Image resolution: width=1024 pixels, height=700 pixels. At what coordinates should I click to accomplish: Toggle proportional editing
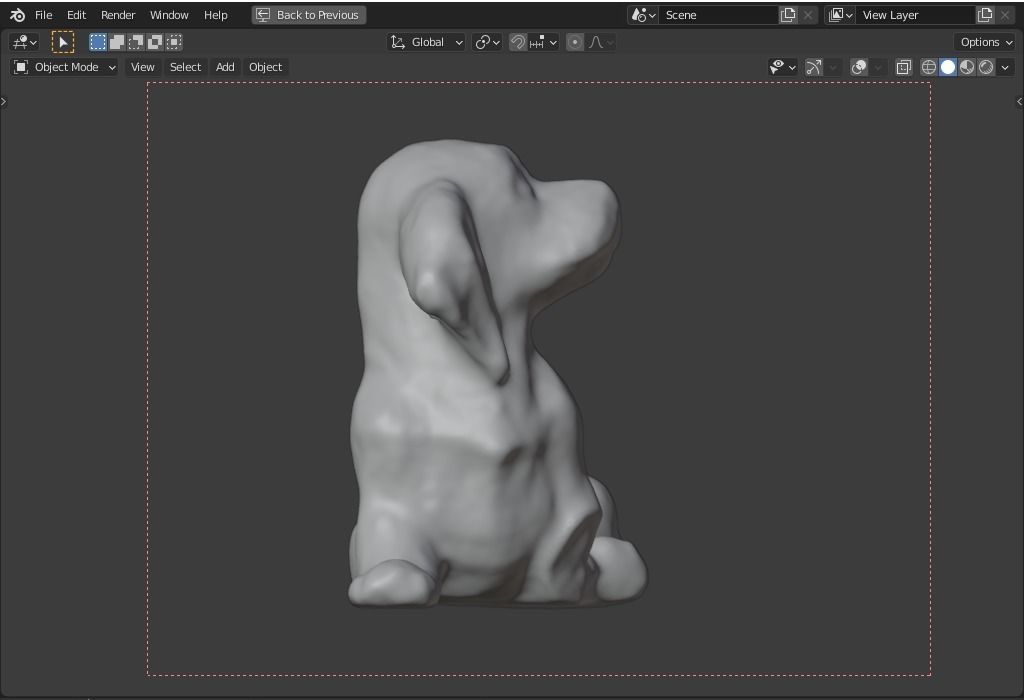click(575, 42)
